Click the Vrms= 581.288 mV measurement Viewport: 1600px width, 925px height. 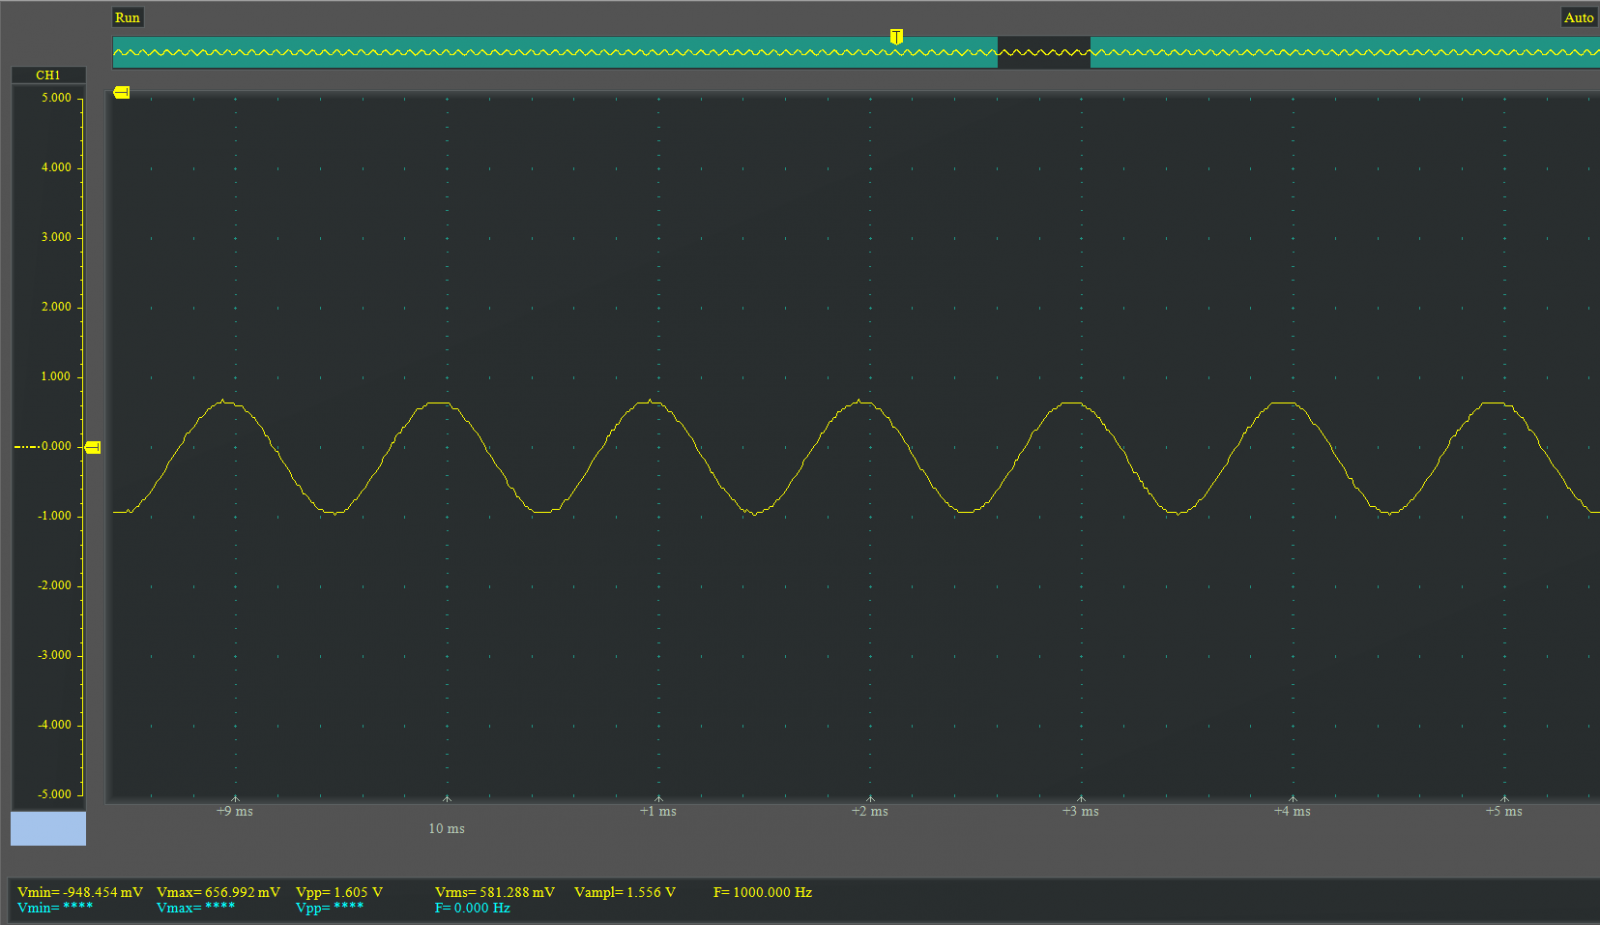[x=495, y=892]
